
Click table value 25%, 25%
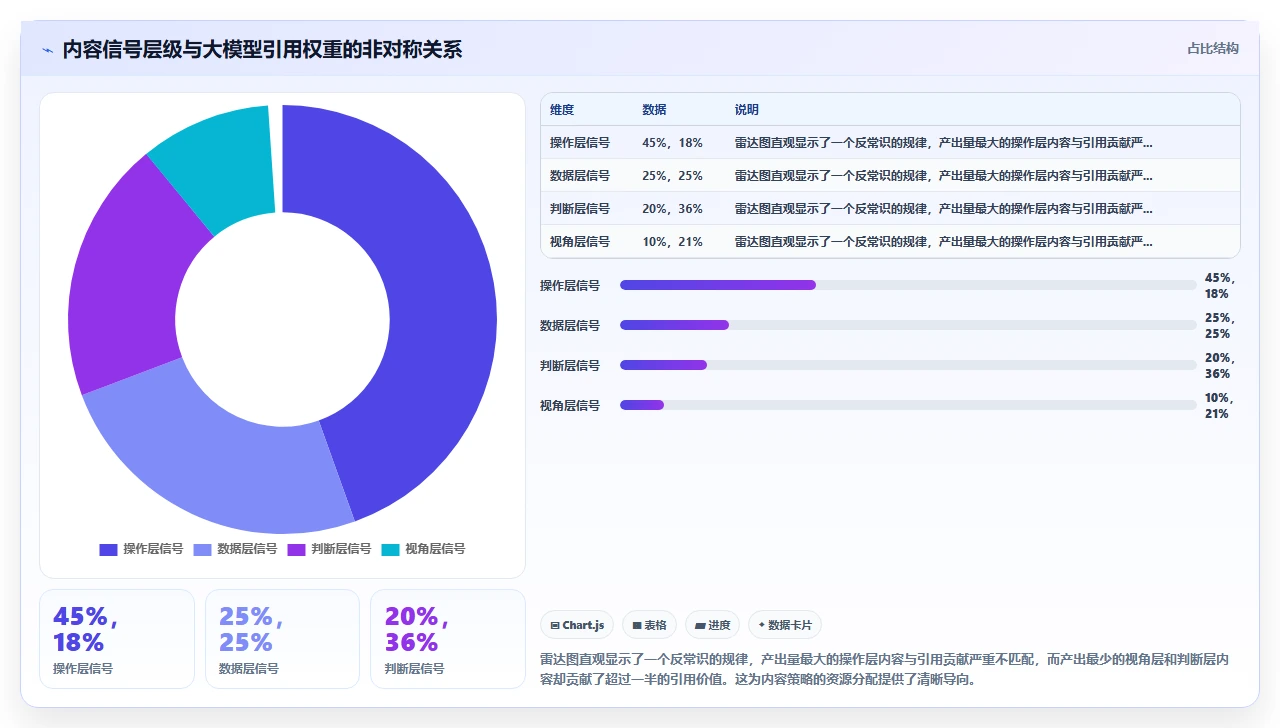coord(672,176)
